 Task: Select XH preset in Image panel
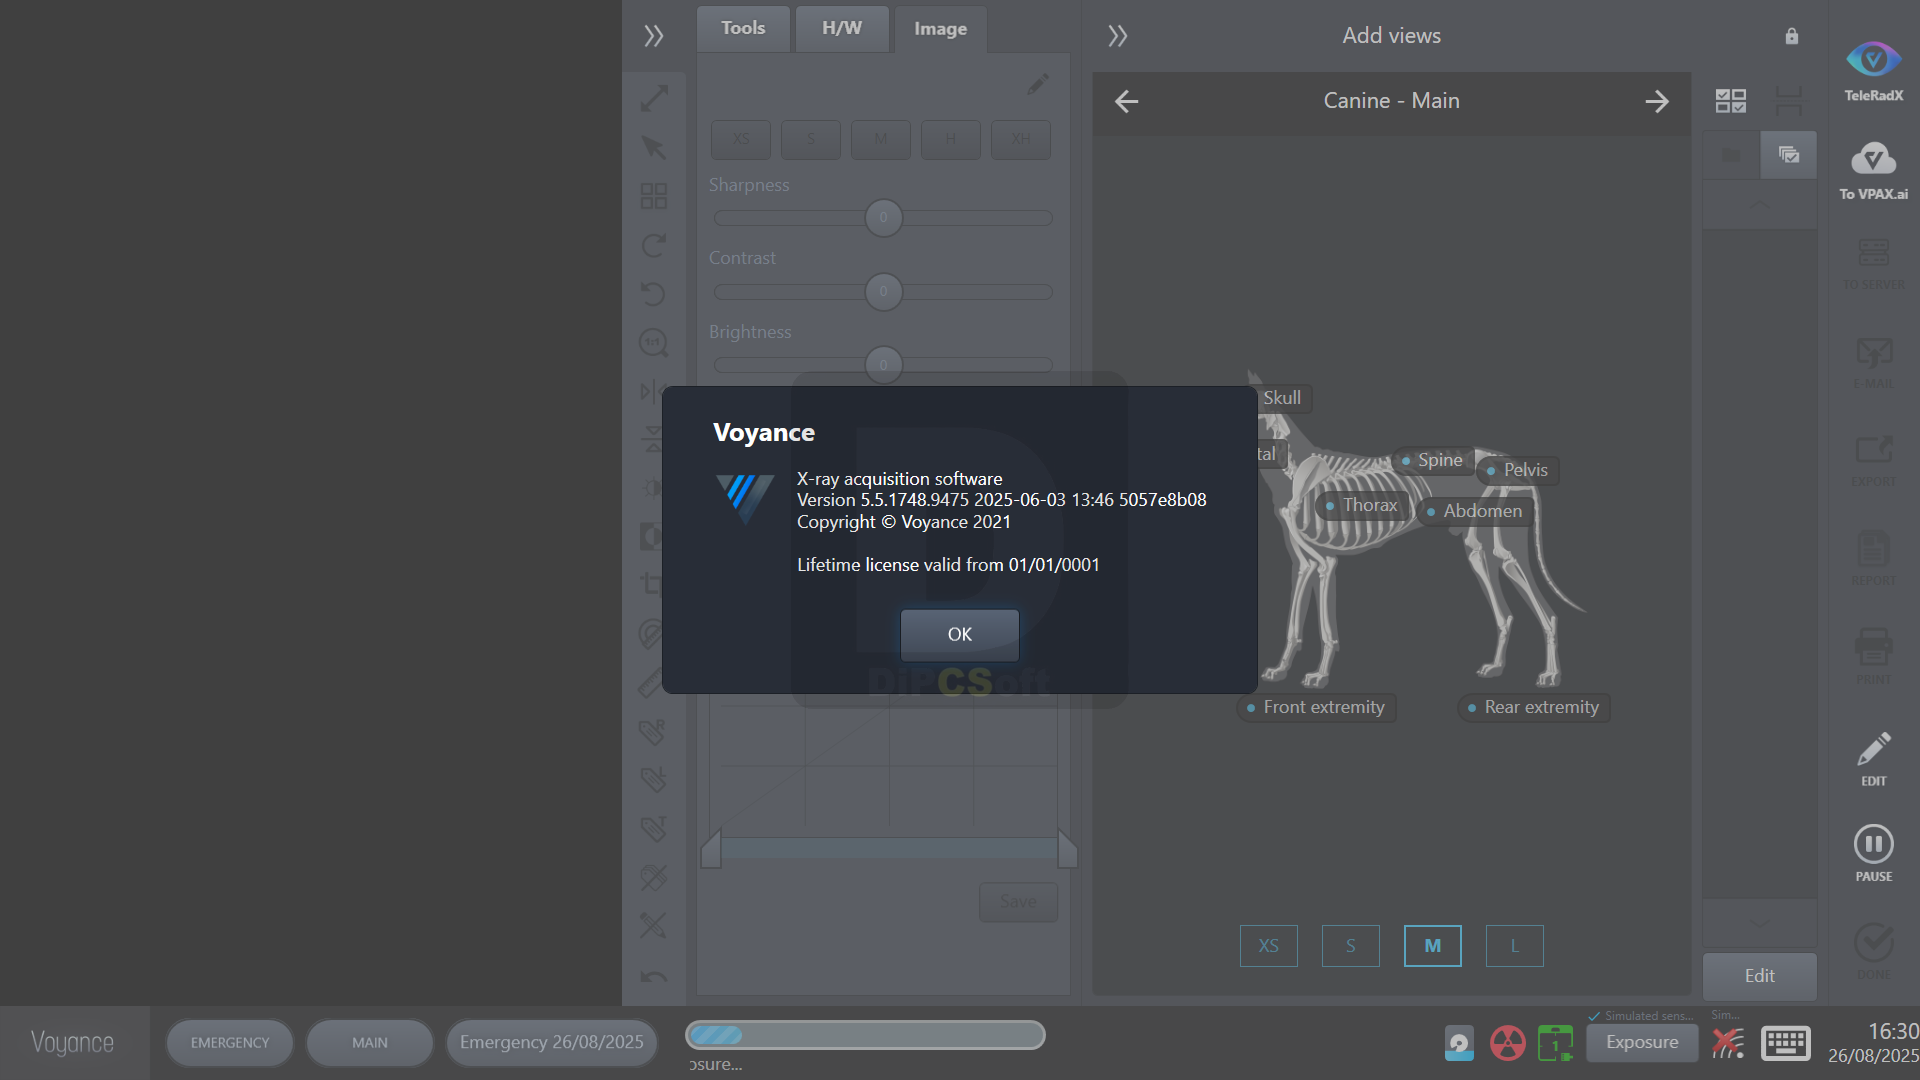pyautogui.click(x=1020, y=139)
